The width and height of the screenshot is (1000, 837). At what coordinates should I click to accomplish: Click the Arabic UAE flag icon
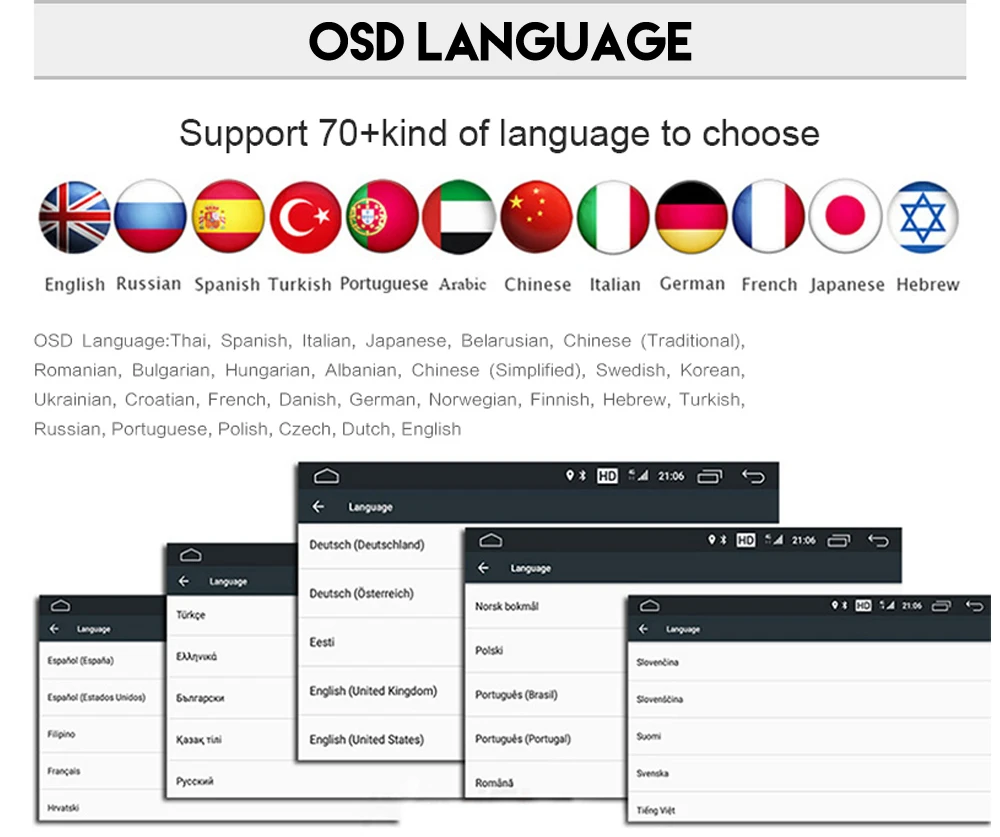coord(459,217)
